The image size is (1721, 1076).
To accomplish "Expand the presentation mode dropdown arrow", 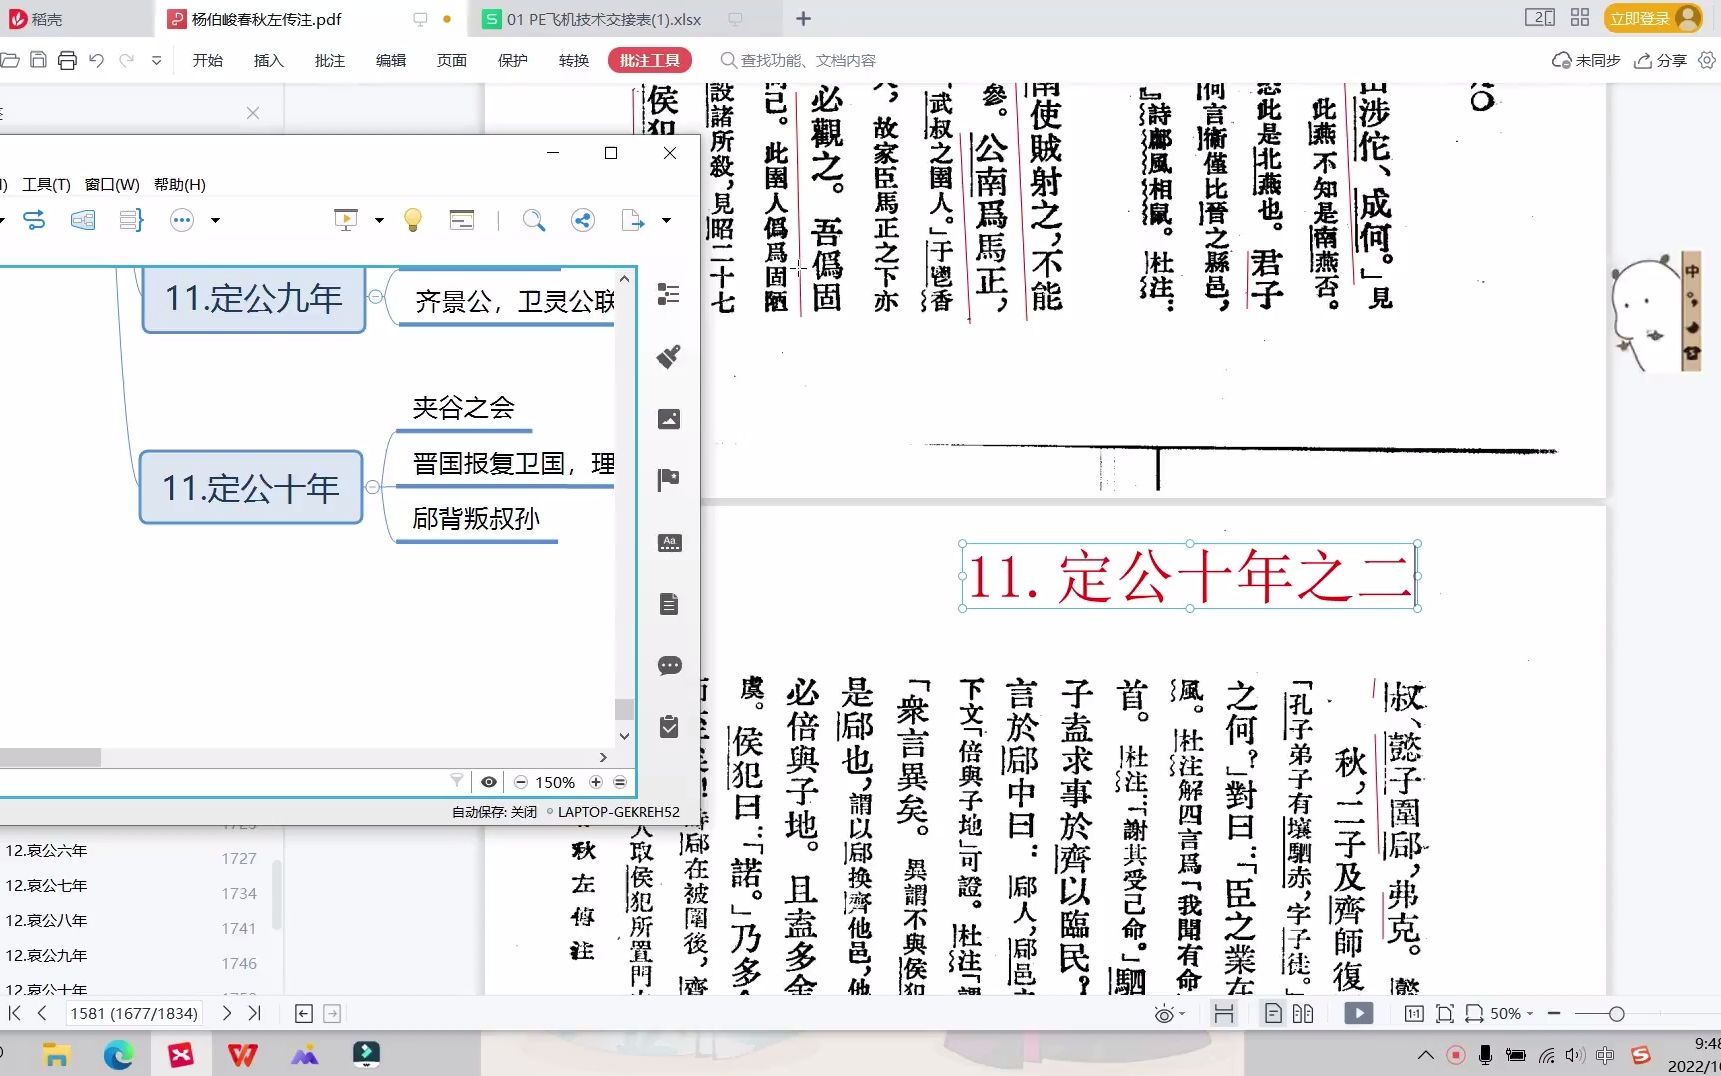I will click(x=379, y=220).
